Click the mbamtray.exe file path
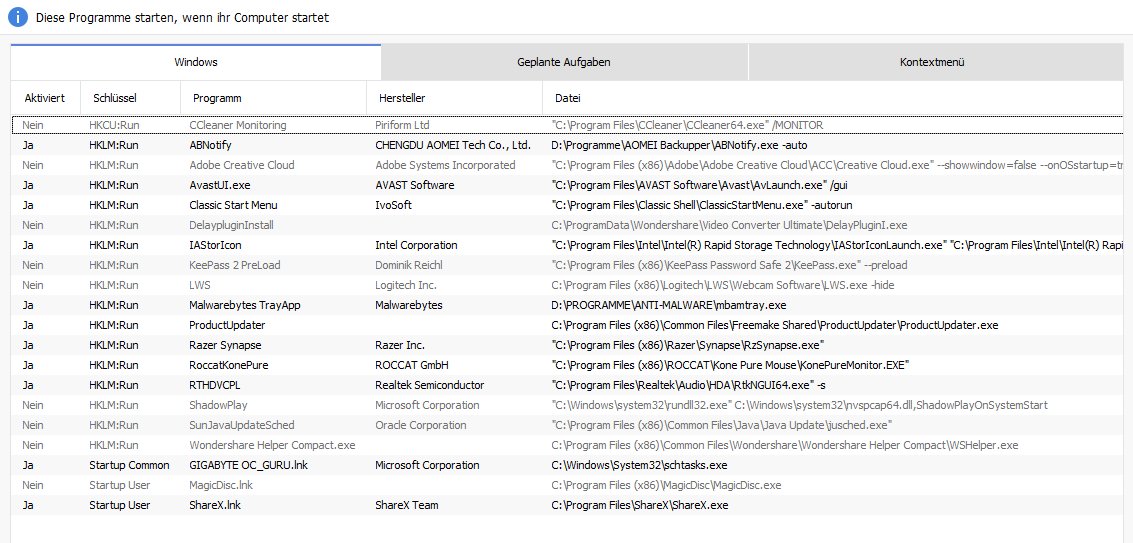 (668, 305)
